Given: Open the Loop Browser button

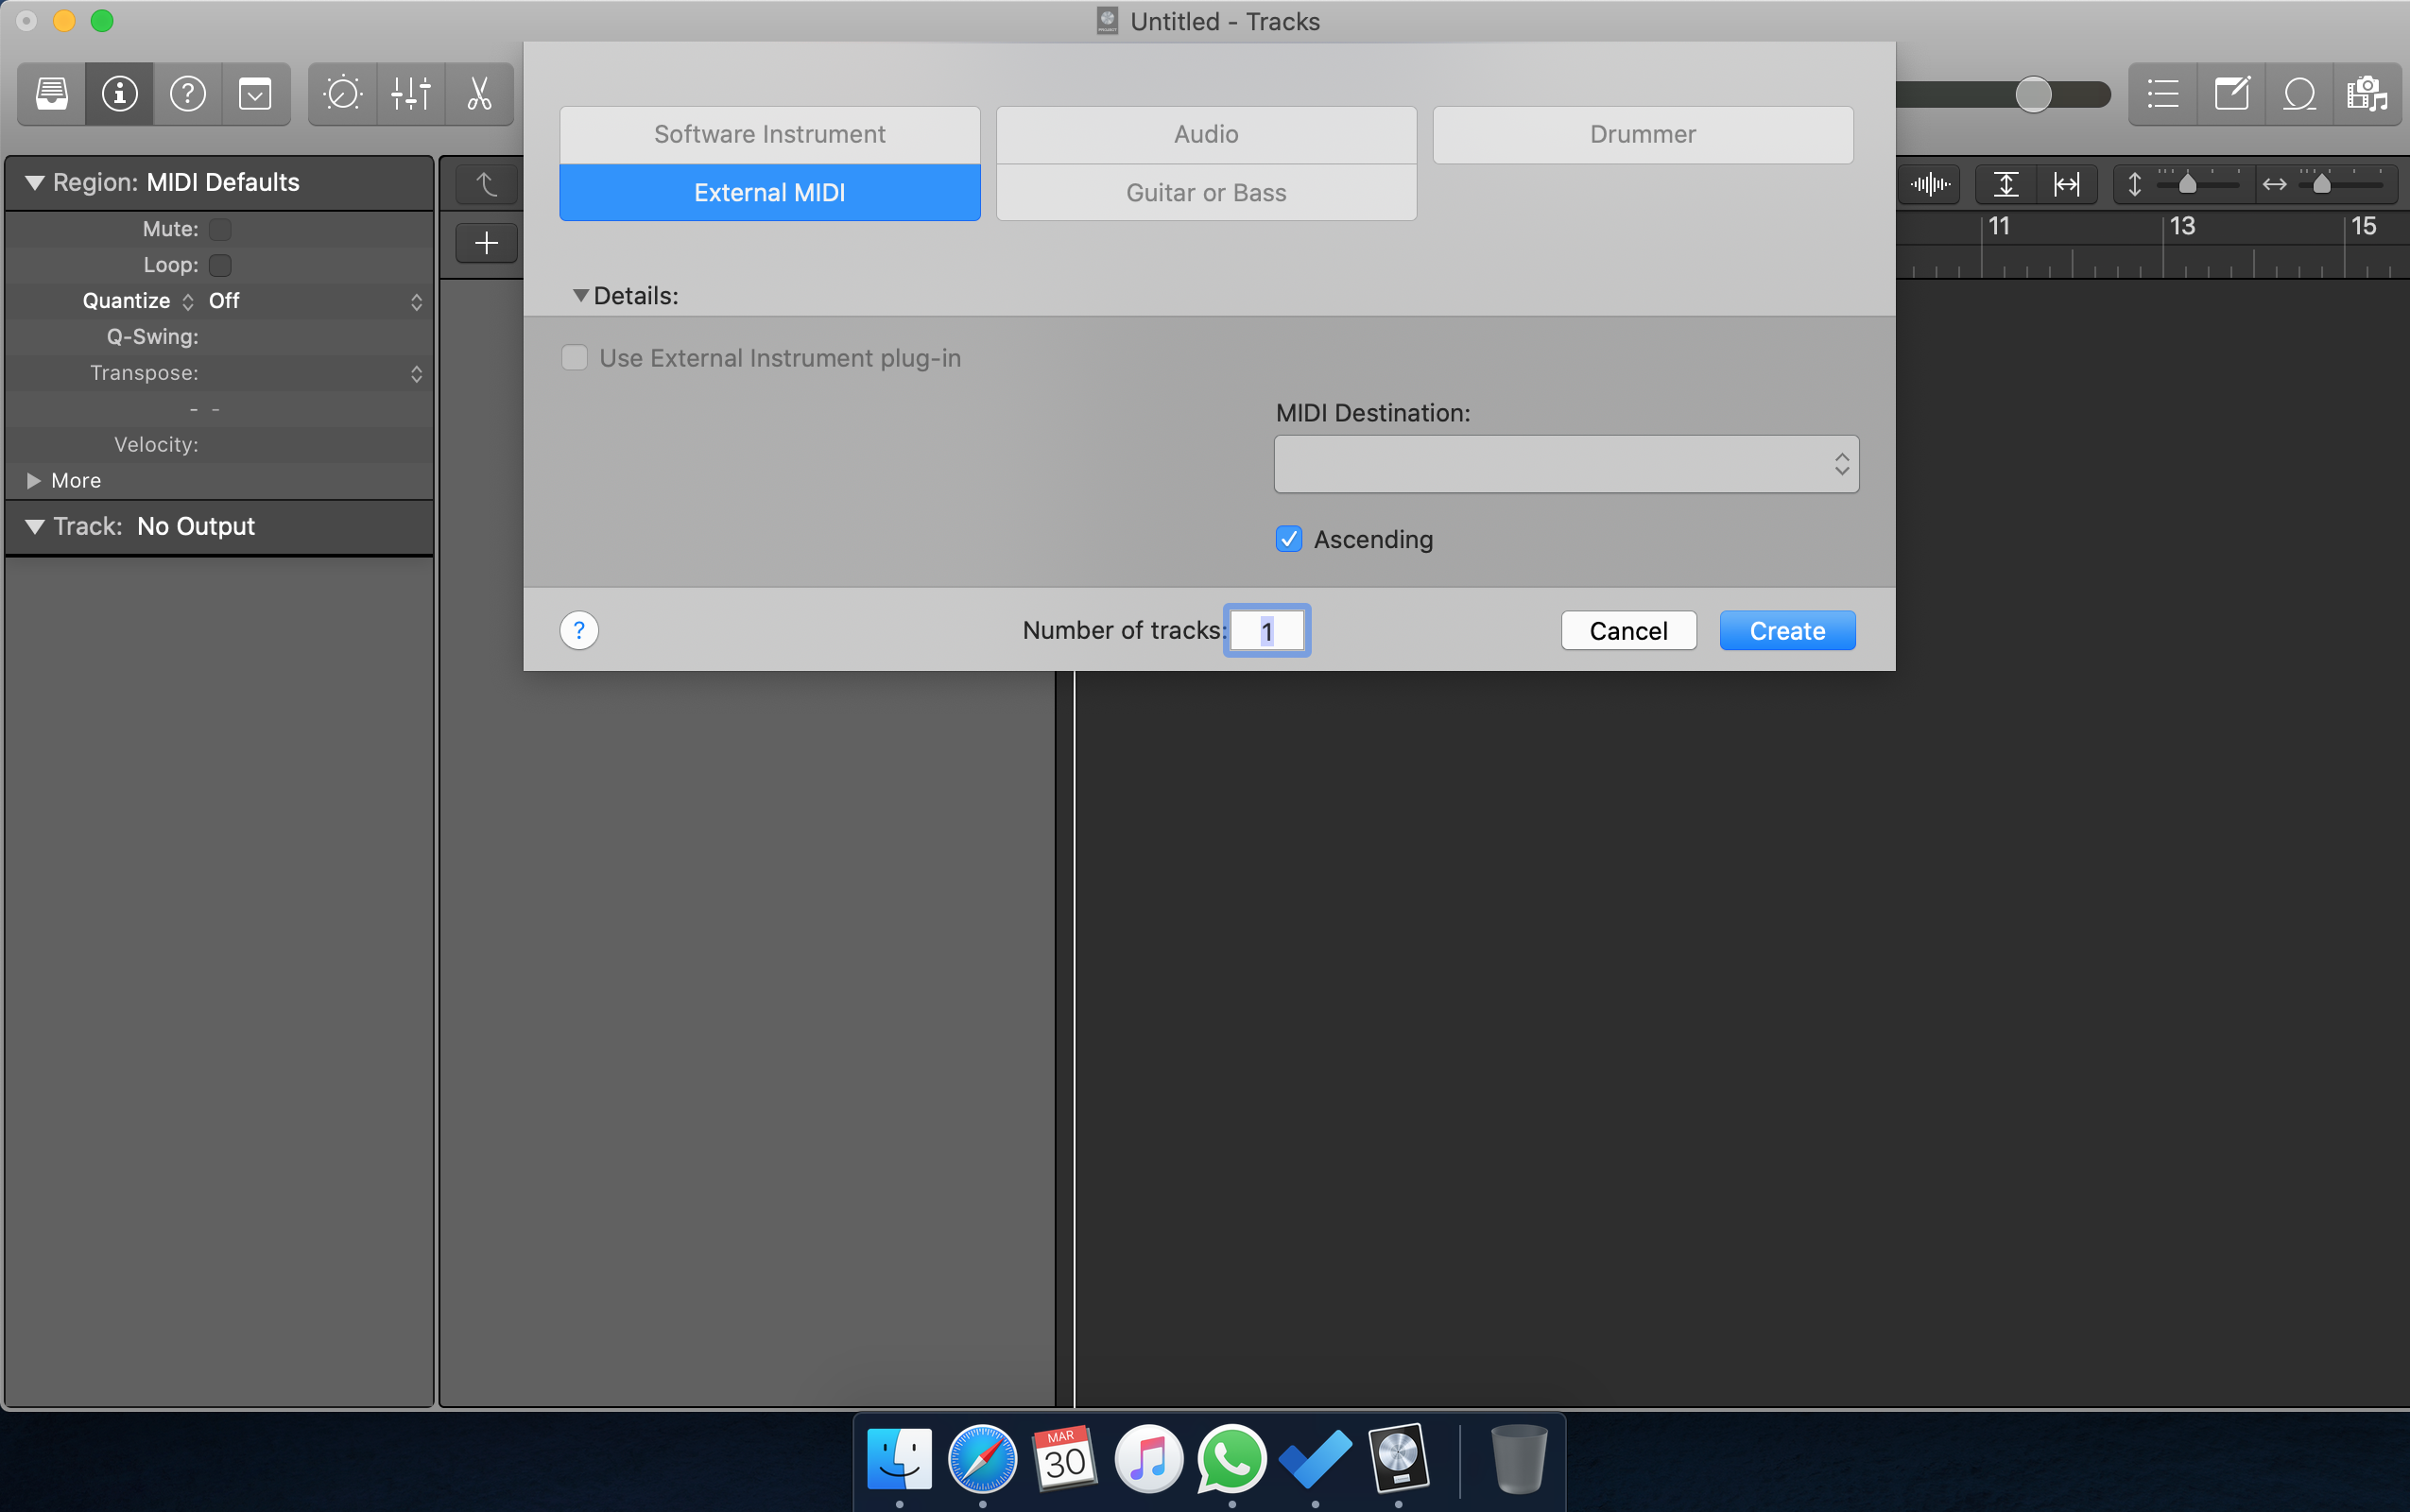Looking at the screenshot, I should pyautogui.click(x=2299, y=94).
